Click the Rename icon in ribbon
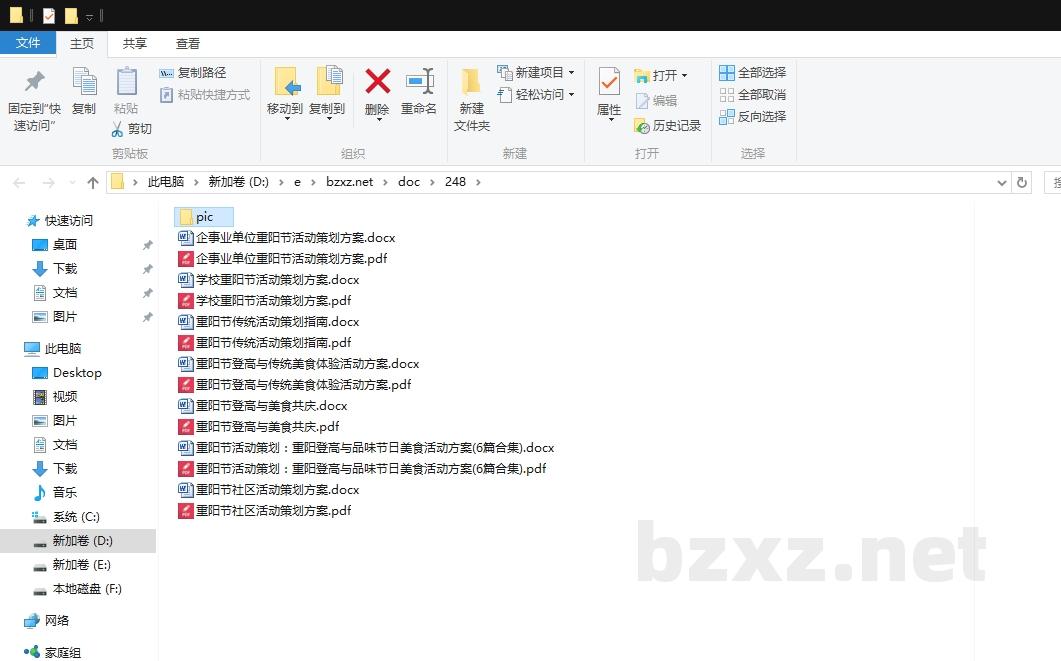1061x661 pixels. [x=419, y=82]
